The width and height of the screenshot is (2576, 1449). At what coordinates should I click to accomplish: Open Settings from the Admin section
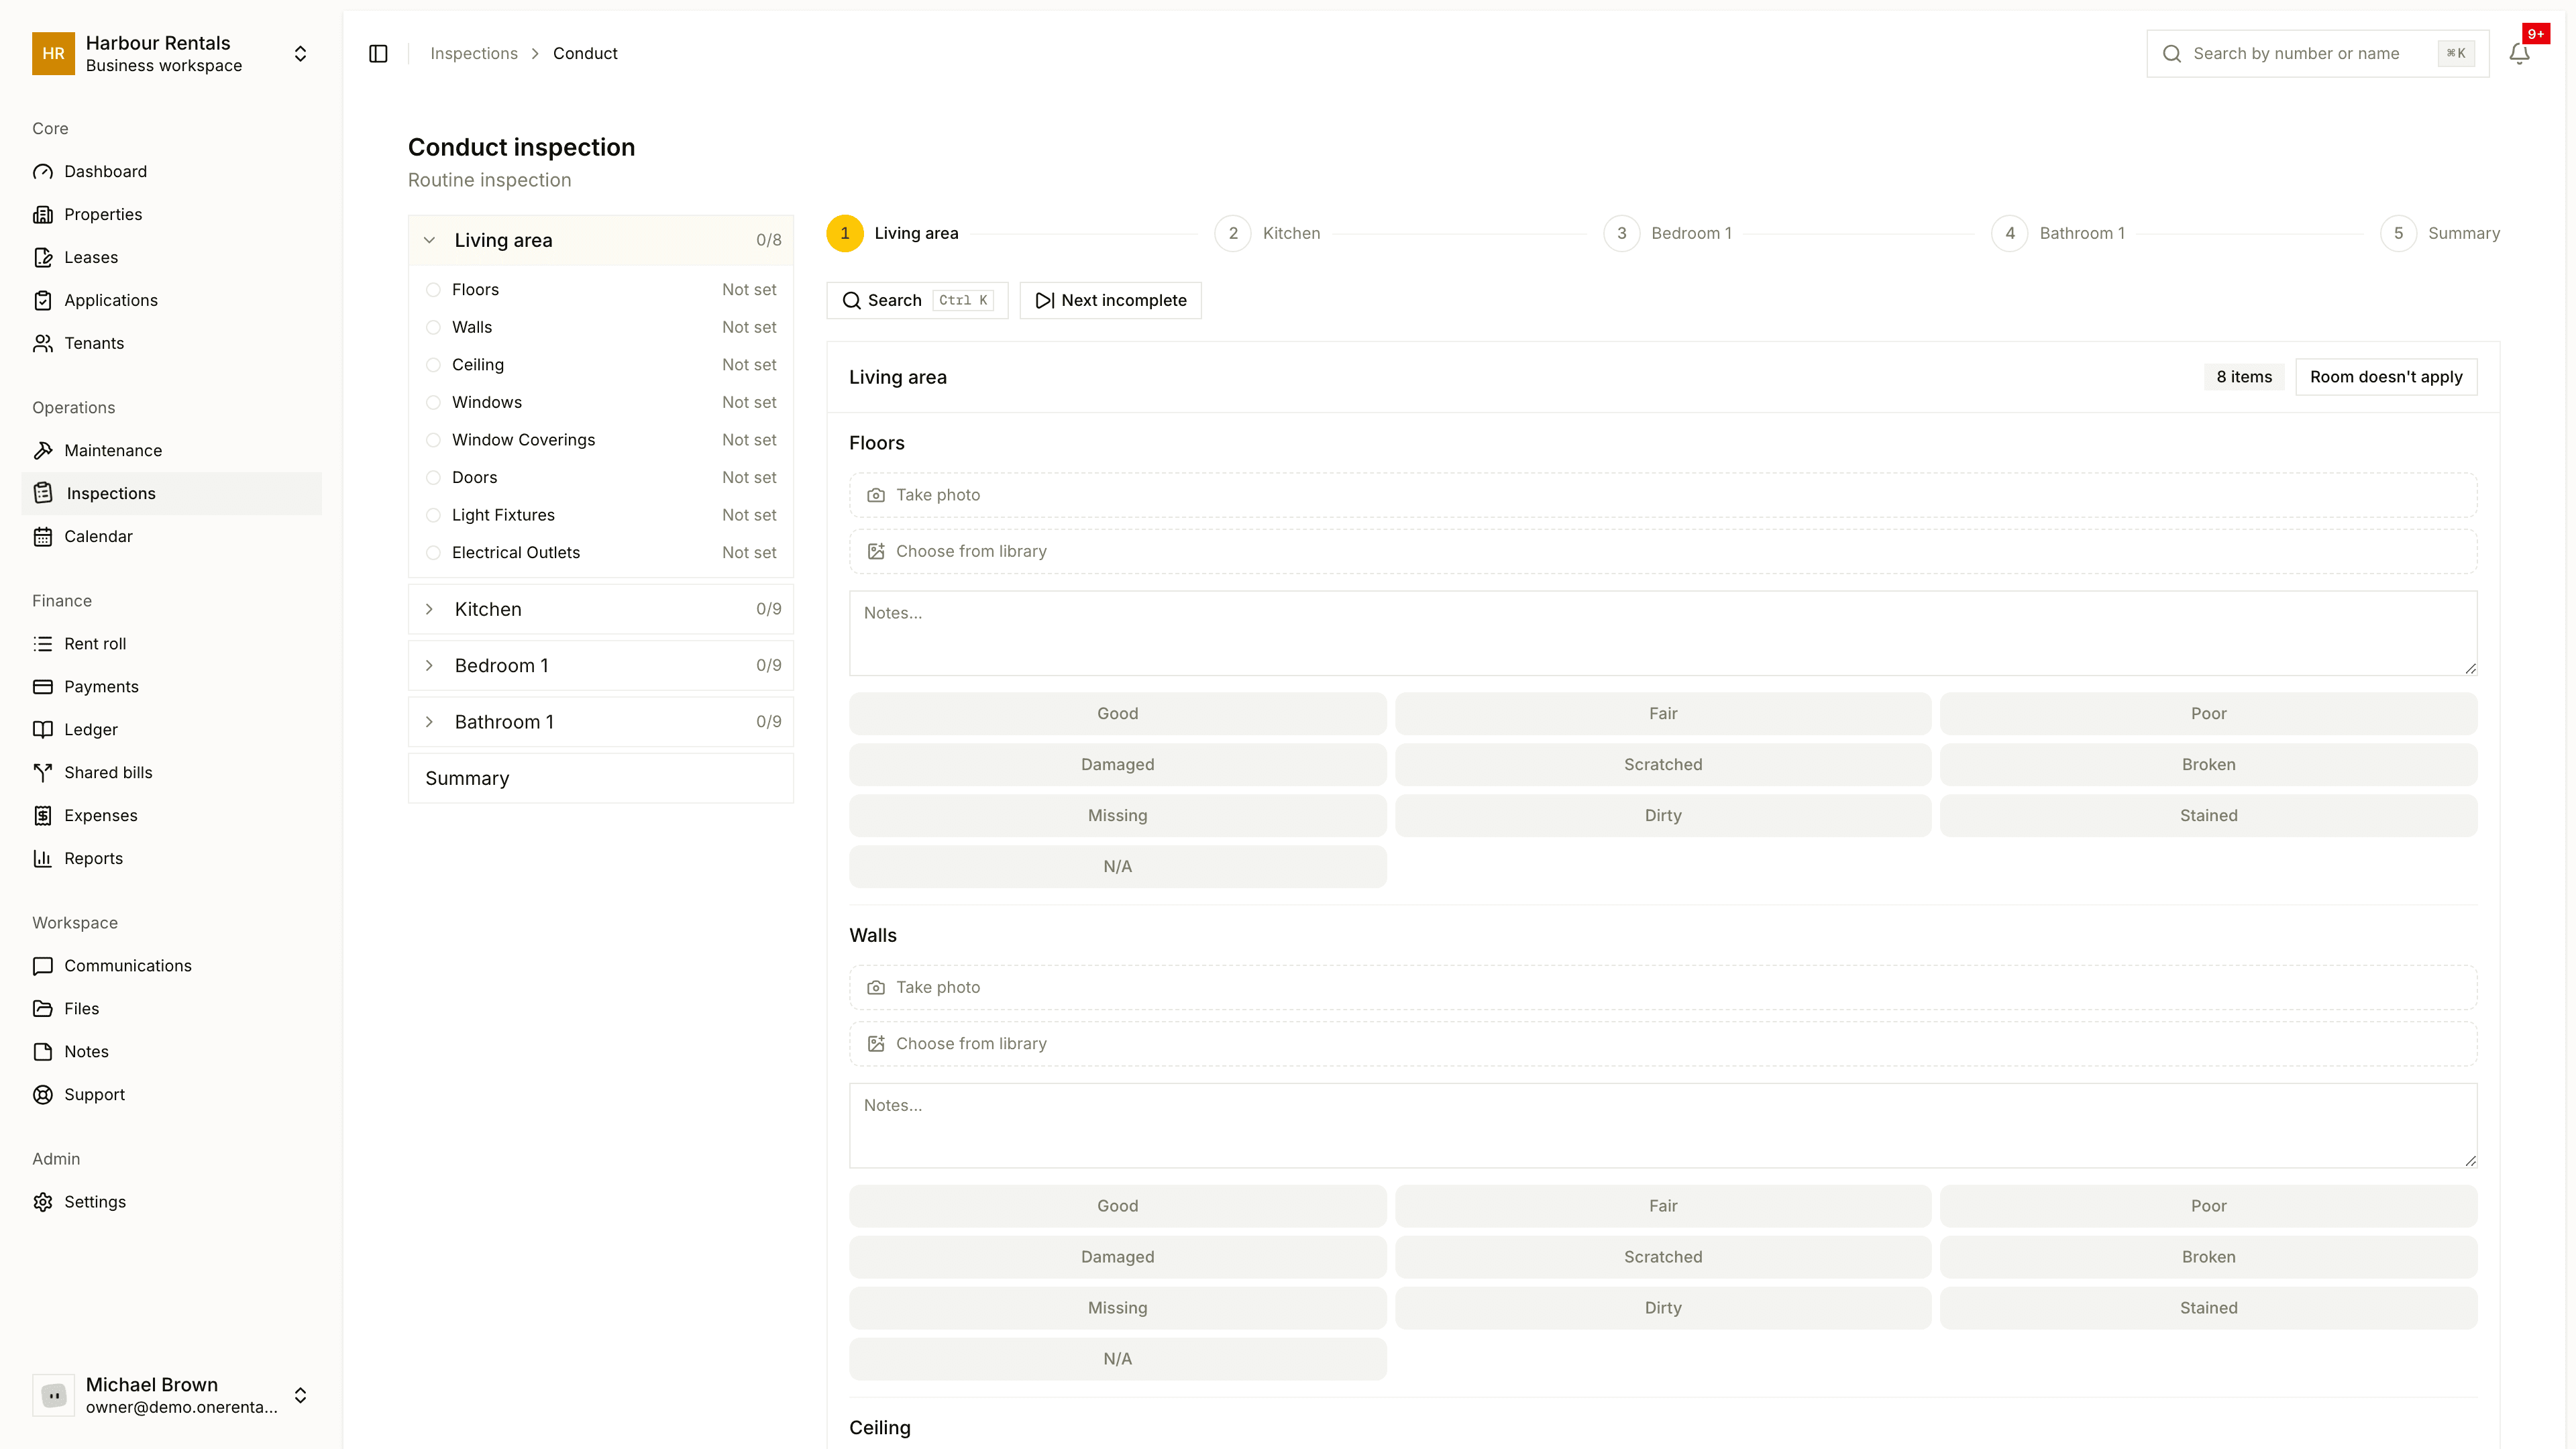click(x=171, y=1202)
